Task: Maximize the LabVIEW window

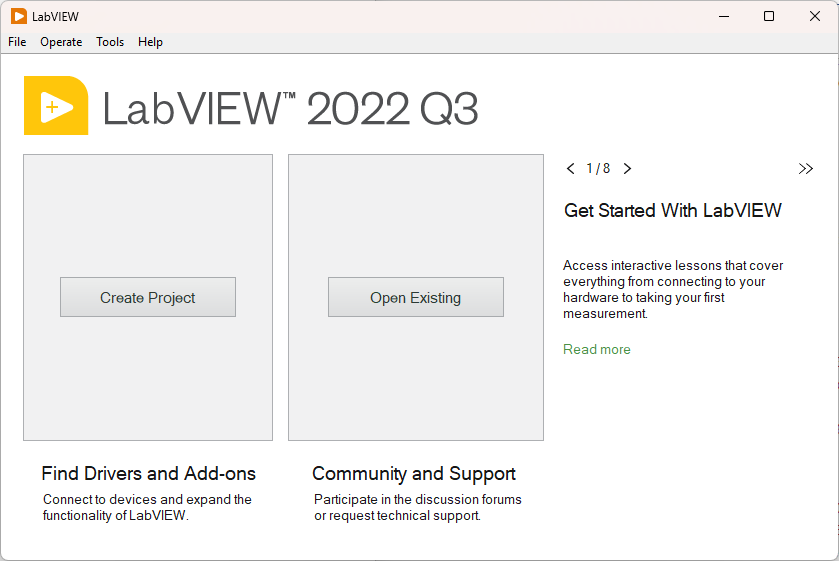Action: tap(769, 16)
